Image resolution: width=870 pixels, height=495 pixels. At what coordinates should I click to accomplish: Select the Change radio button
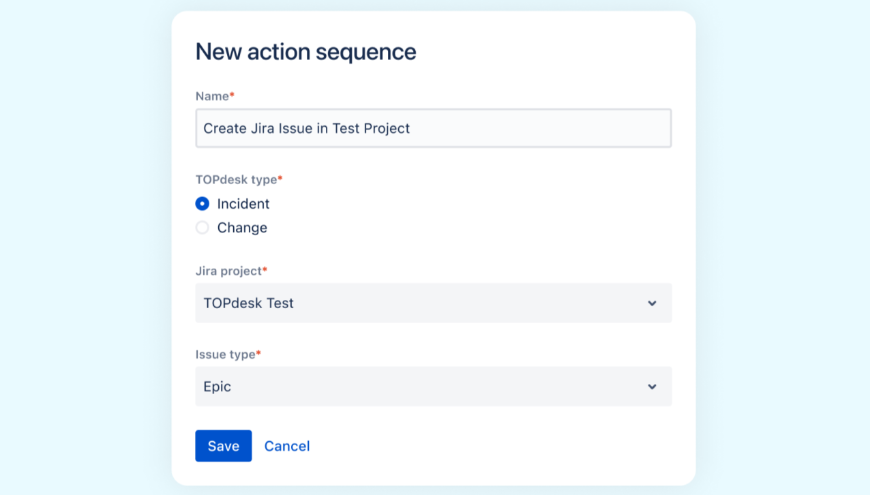pyautogui.click(x=202, y=228)
